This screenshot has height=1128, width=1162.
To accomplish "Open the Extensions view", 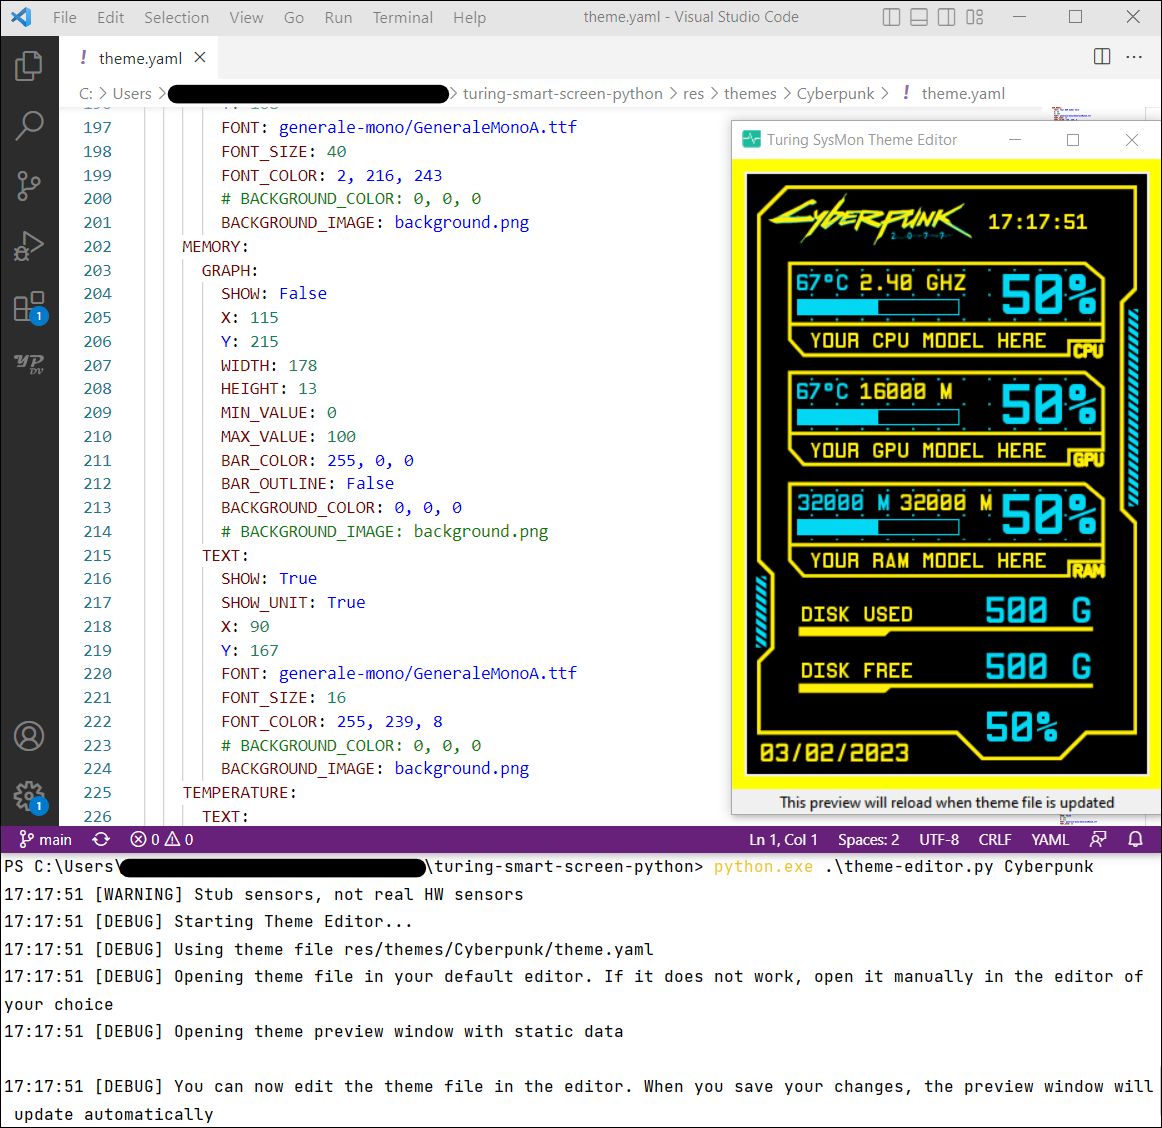I will (x=29, y=306).
